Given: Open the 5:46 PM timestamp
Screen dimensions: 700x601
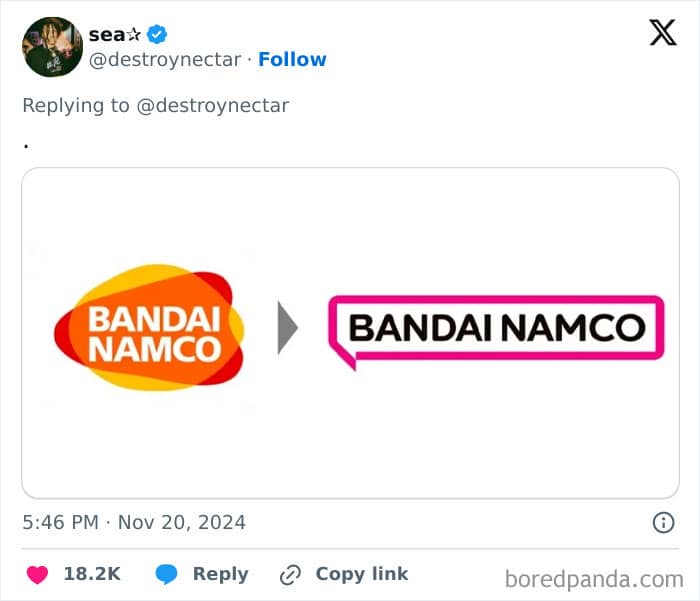Looking at the screenshot, I should (x=61, y=522).
